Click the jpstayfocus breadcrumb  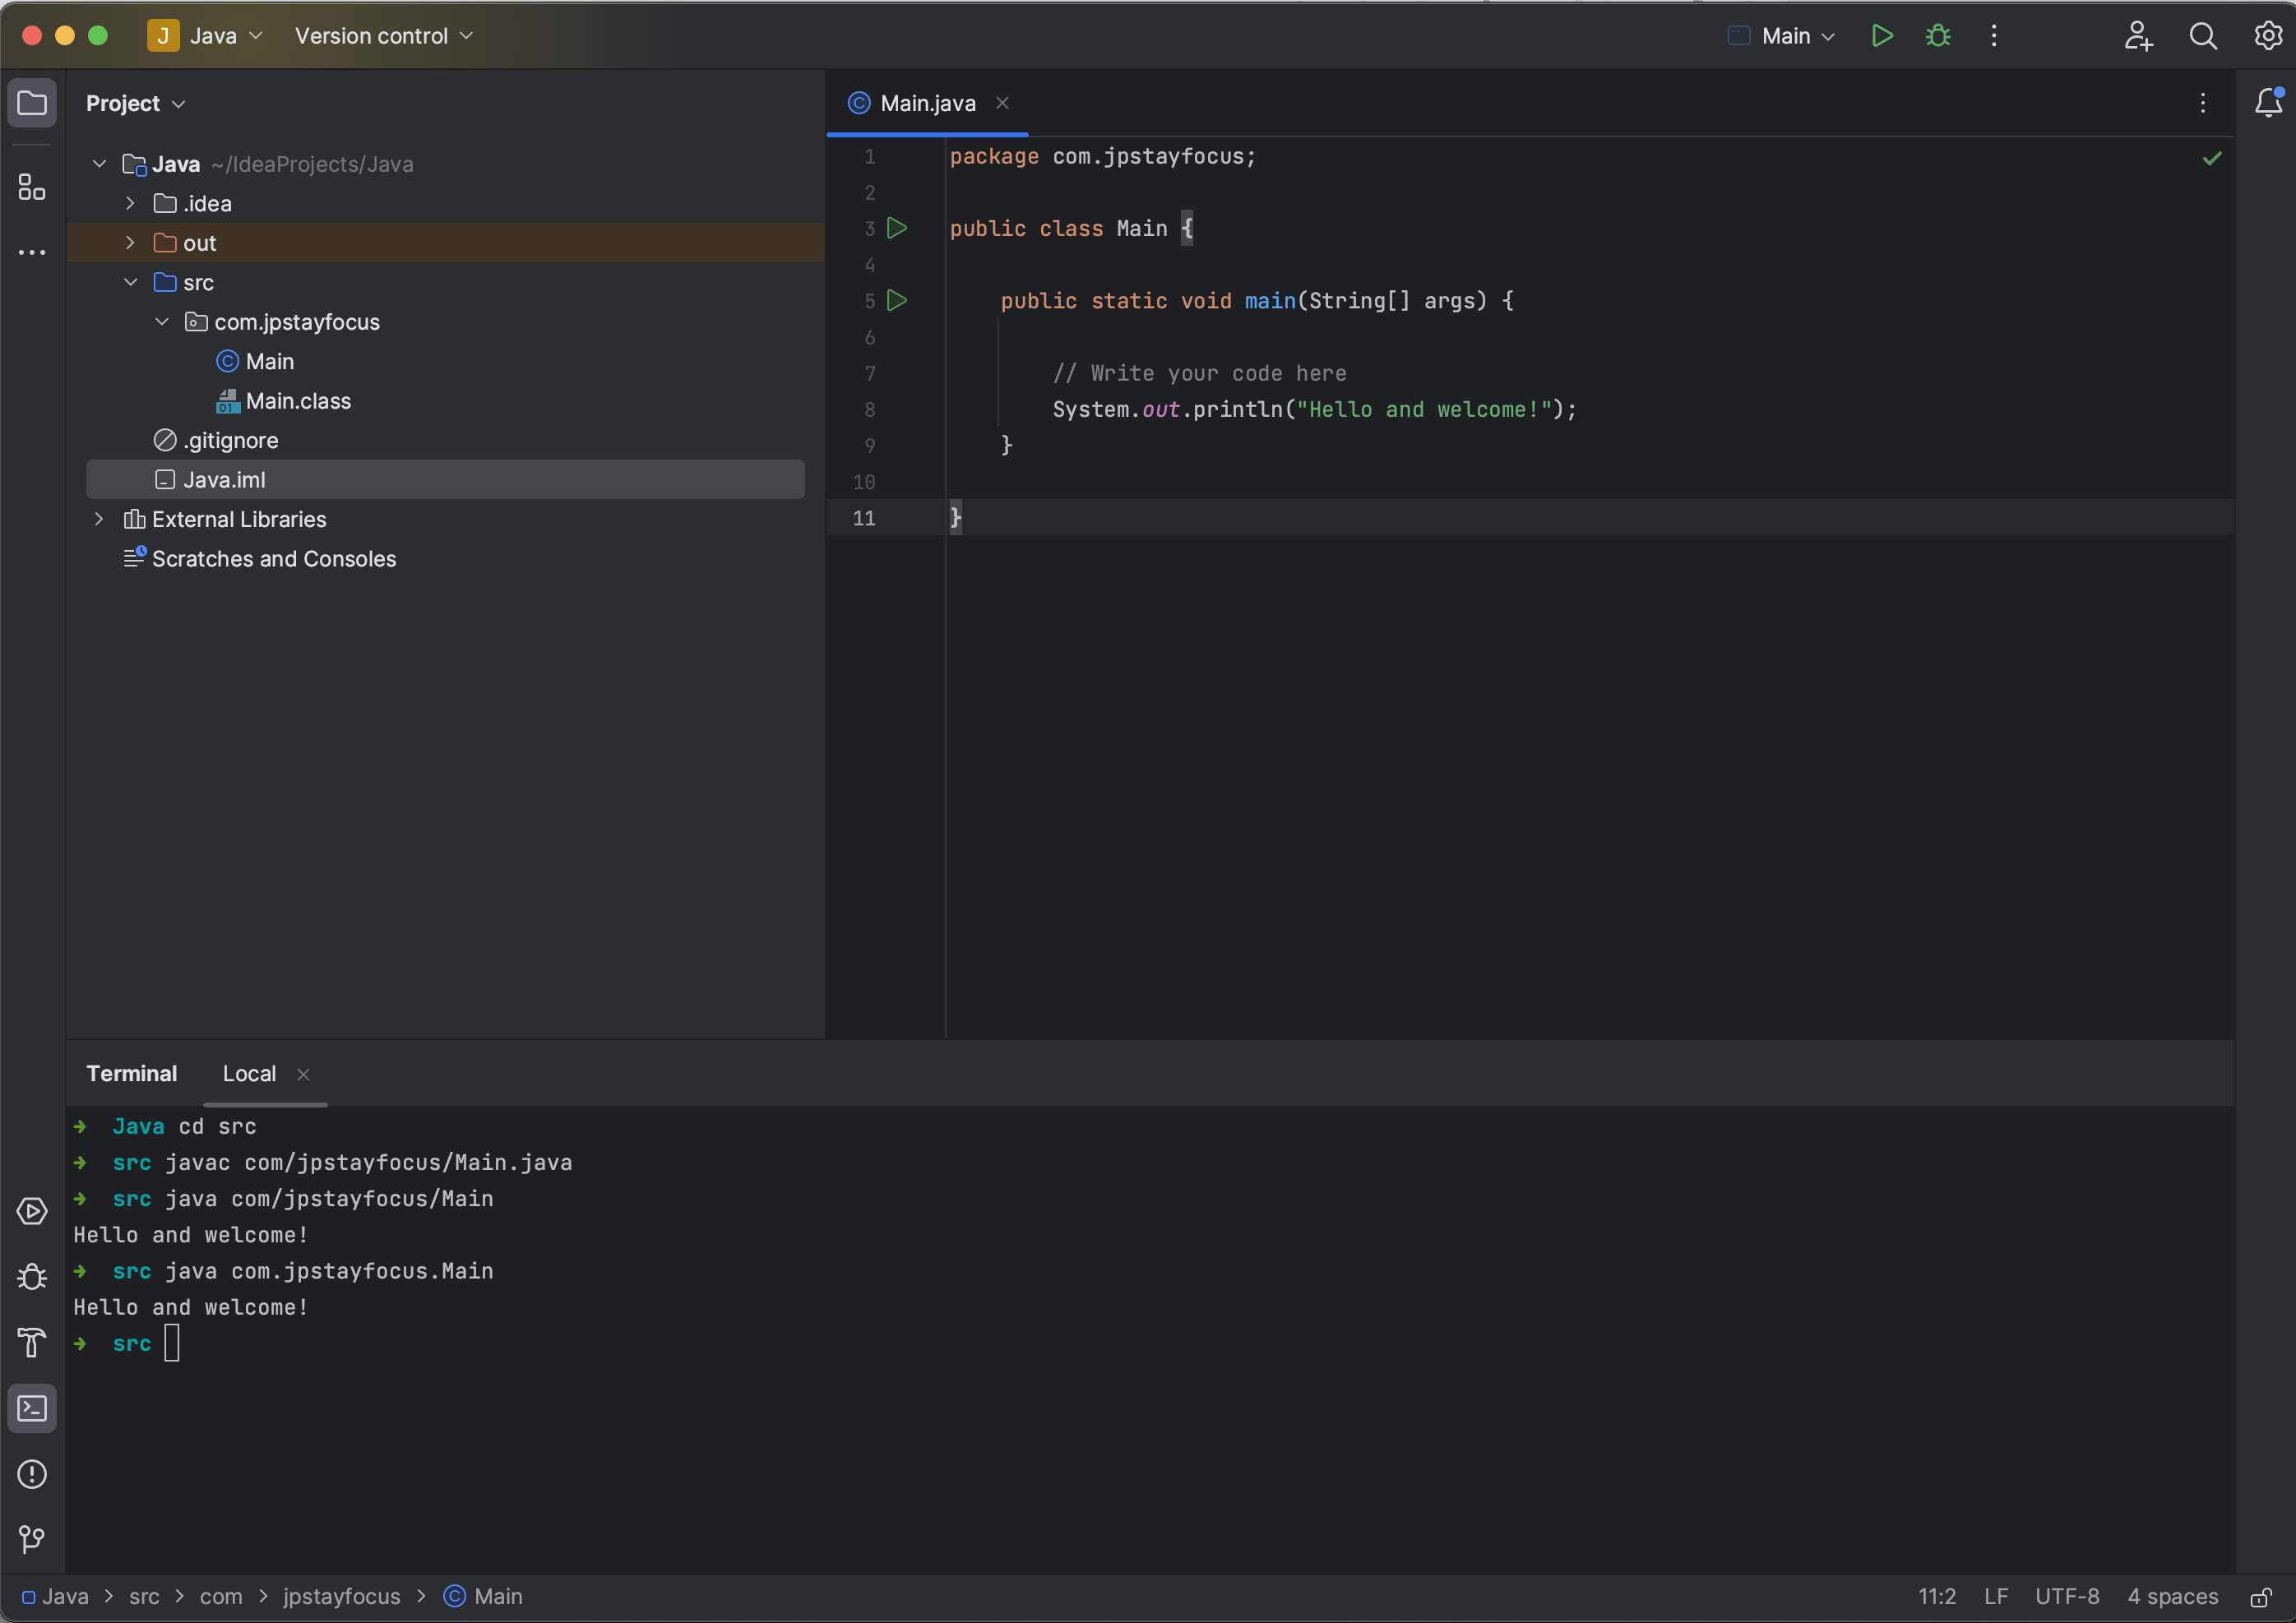[x=341, y=1597]
